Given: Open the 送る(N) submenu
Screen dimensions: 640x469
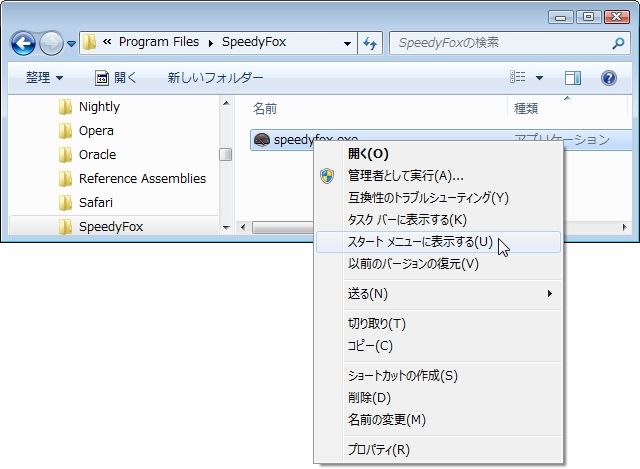Looking at the screenshot, I should (438, 294).
